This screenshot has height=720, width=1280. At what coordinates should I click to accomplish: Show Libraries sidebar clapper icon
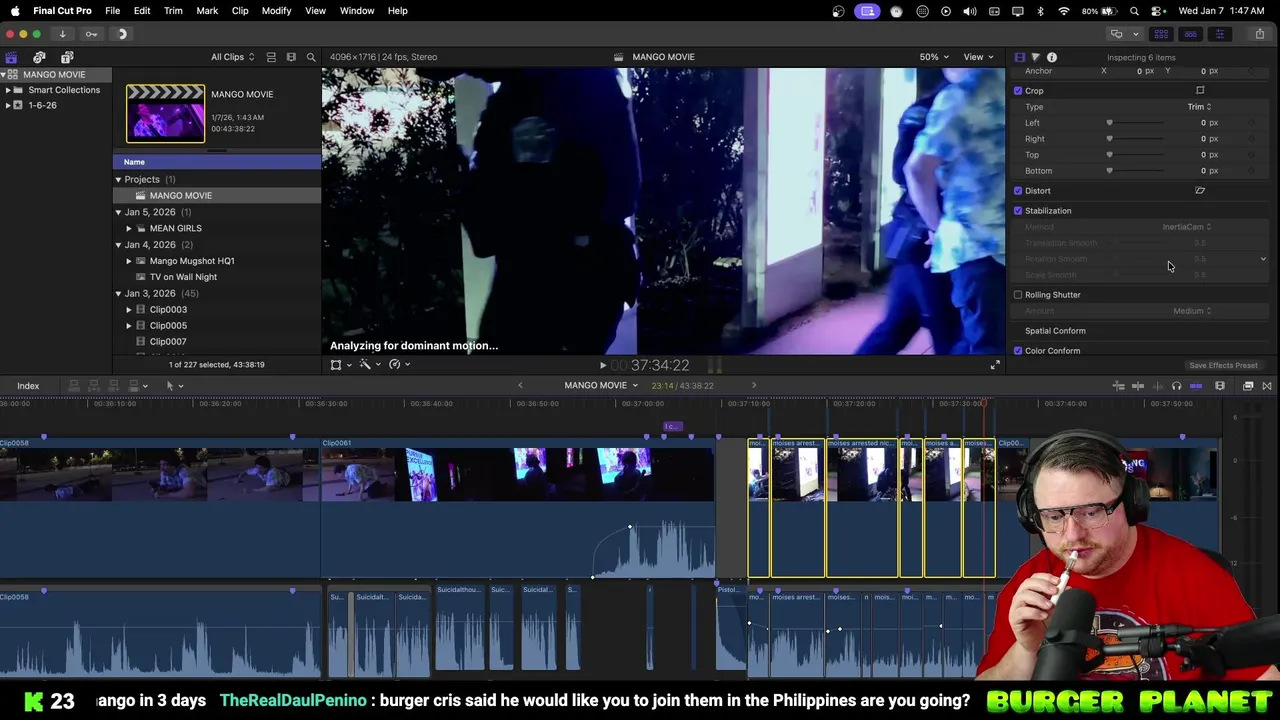pyautogui.click(x=11, y=57)
